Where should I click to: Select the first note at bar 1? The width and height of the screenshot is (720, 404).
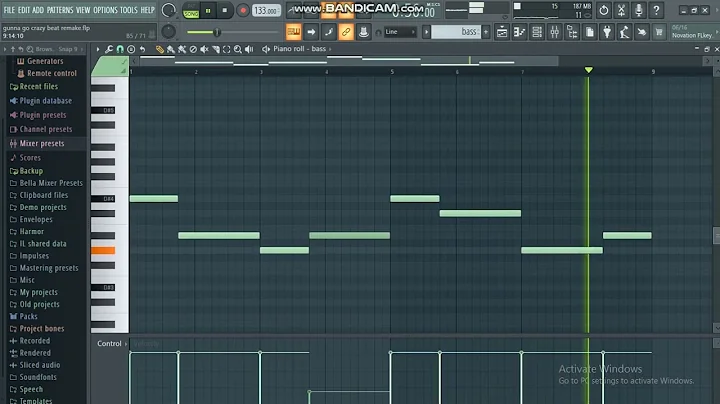[154, 199]
